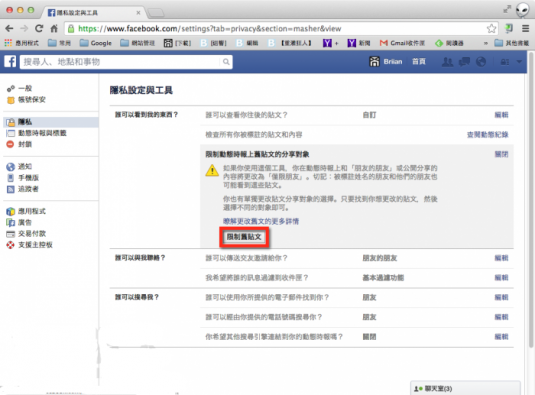Open the Chrome hamburger menu
The image size is (535, 395).
[x=525, y=29]
